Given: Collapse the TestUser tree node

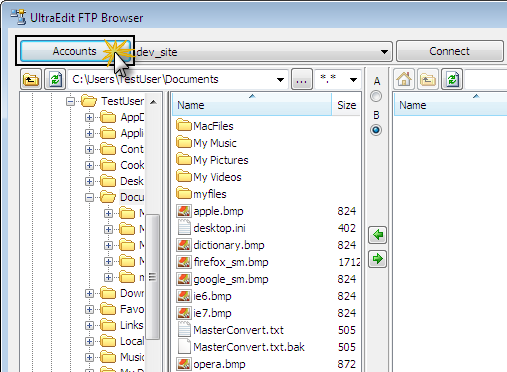Looking at the screenshot, I should pyautogui.click(x=70, y=101).
